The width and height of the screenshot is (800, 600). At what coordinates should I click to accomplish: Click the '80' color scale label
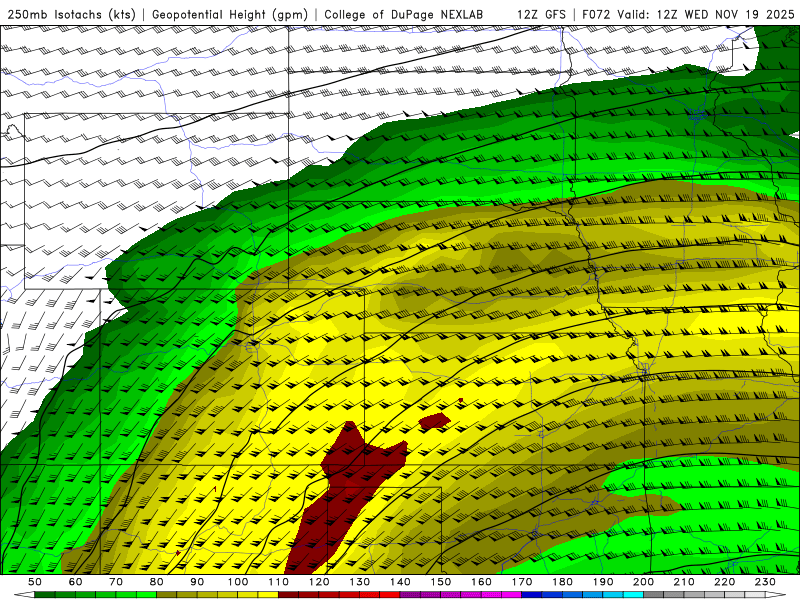click(157, 582)
